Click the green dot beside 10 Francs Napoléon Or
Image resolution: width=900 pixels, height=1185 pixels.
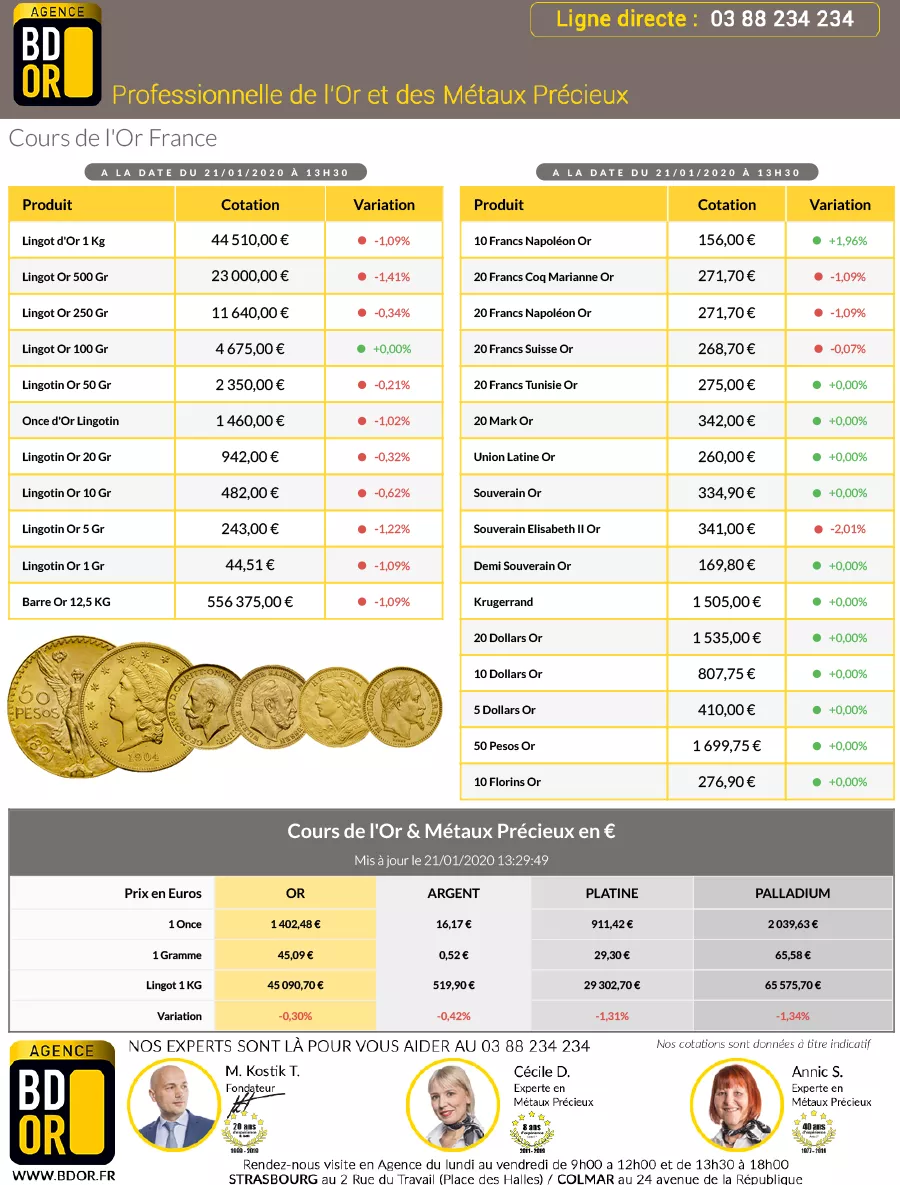point(817,241)
